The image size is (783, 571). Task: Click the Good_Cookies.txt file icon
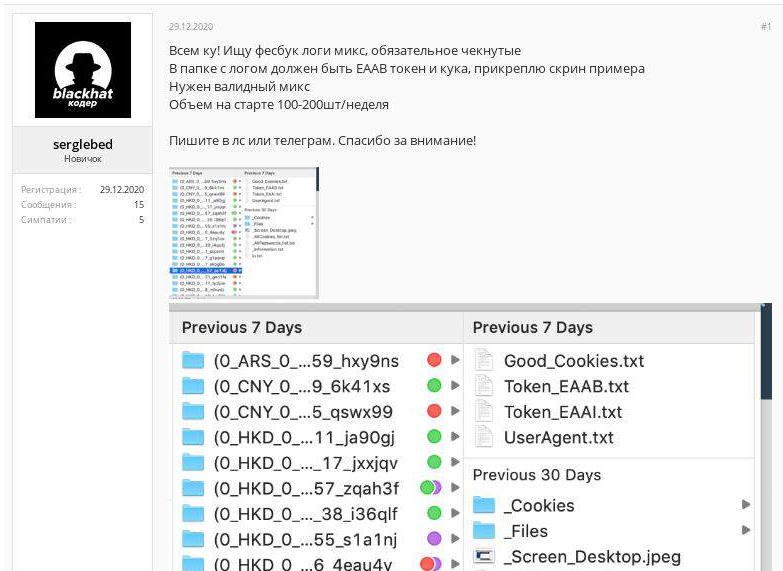tap(483, 360)
